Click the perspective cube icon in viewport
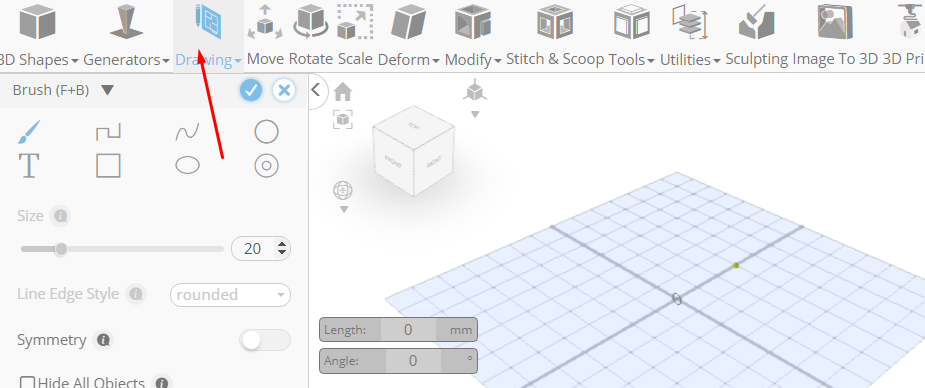This screenshot has height=388, width=925. click(475, 92)
